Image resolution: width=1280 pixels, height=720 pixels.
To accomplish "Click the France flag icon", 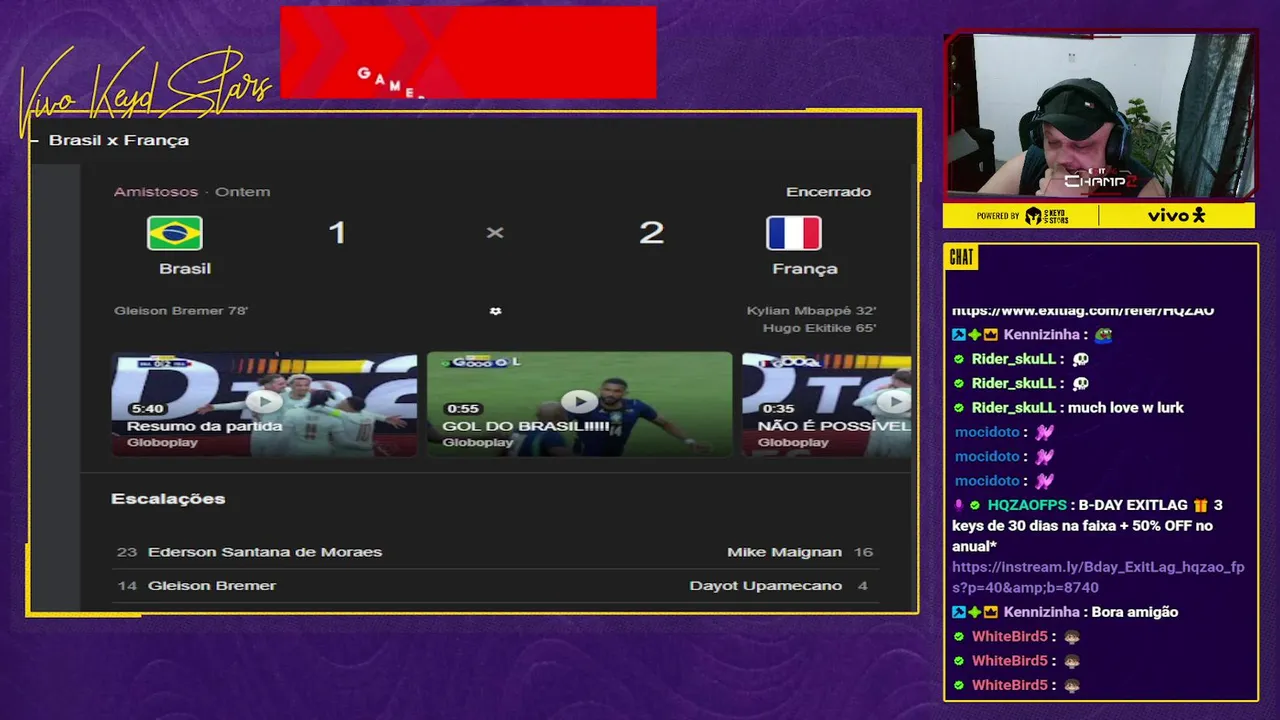I will coord(794,233).
